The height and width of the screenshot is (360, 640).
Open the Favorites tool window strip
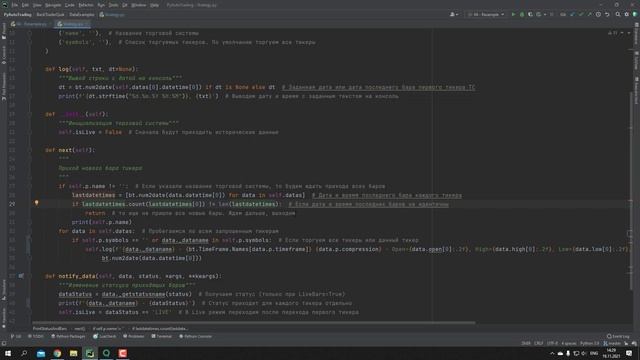tap(4, 318)
